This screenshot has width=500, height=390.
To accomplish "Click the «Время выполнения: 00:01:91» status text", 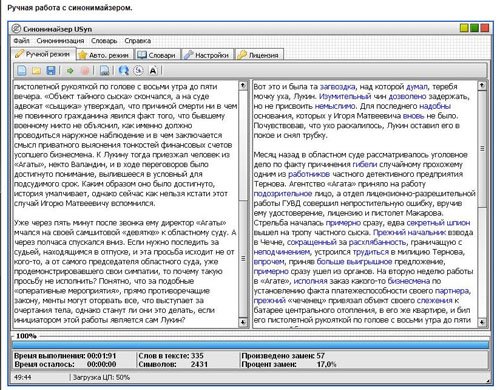I will click(65, 356).
